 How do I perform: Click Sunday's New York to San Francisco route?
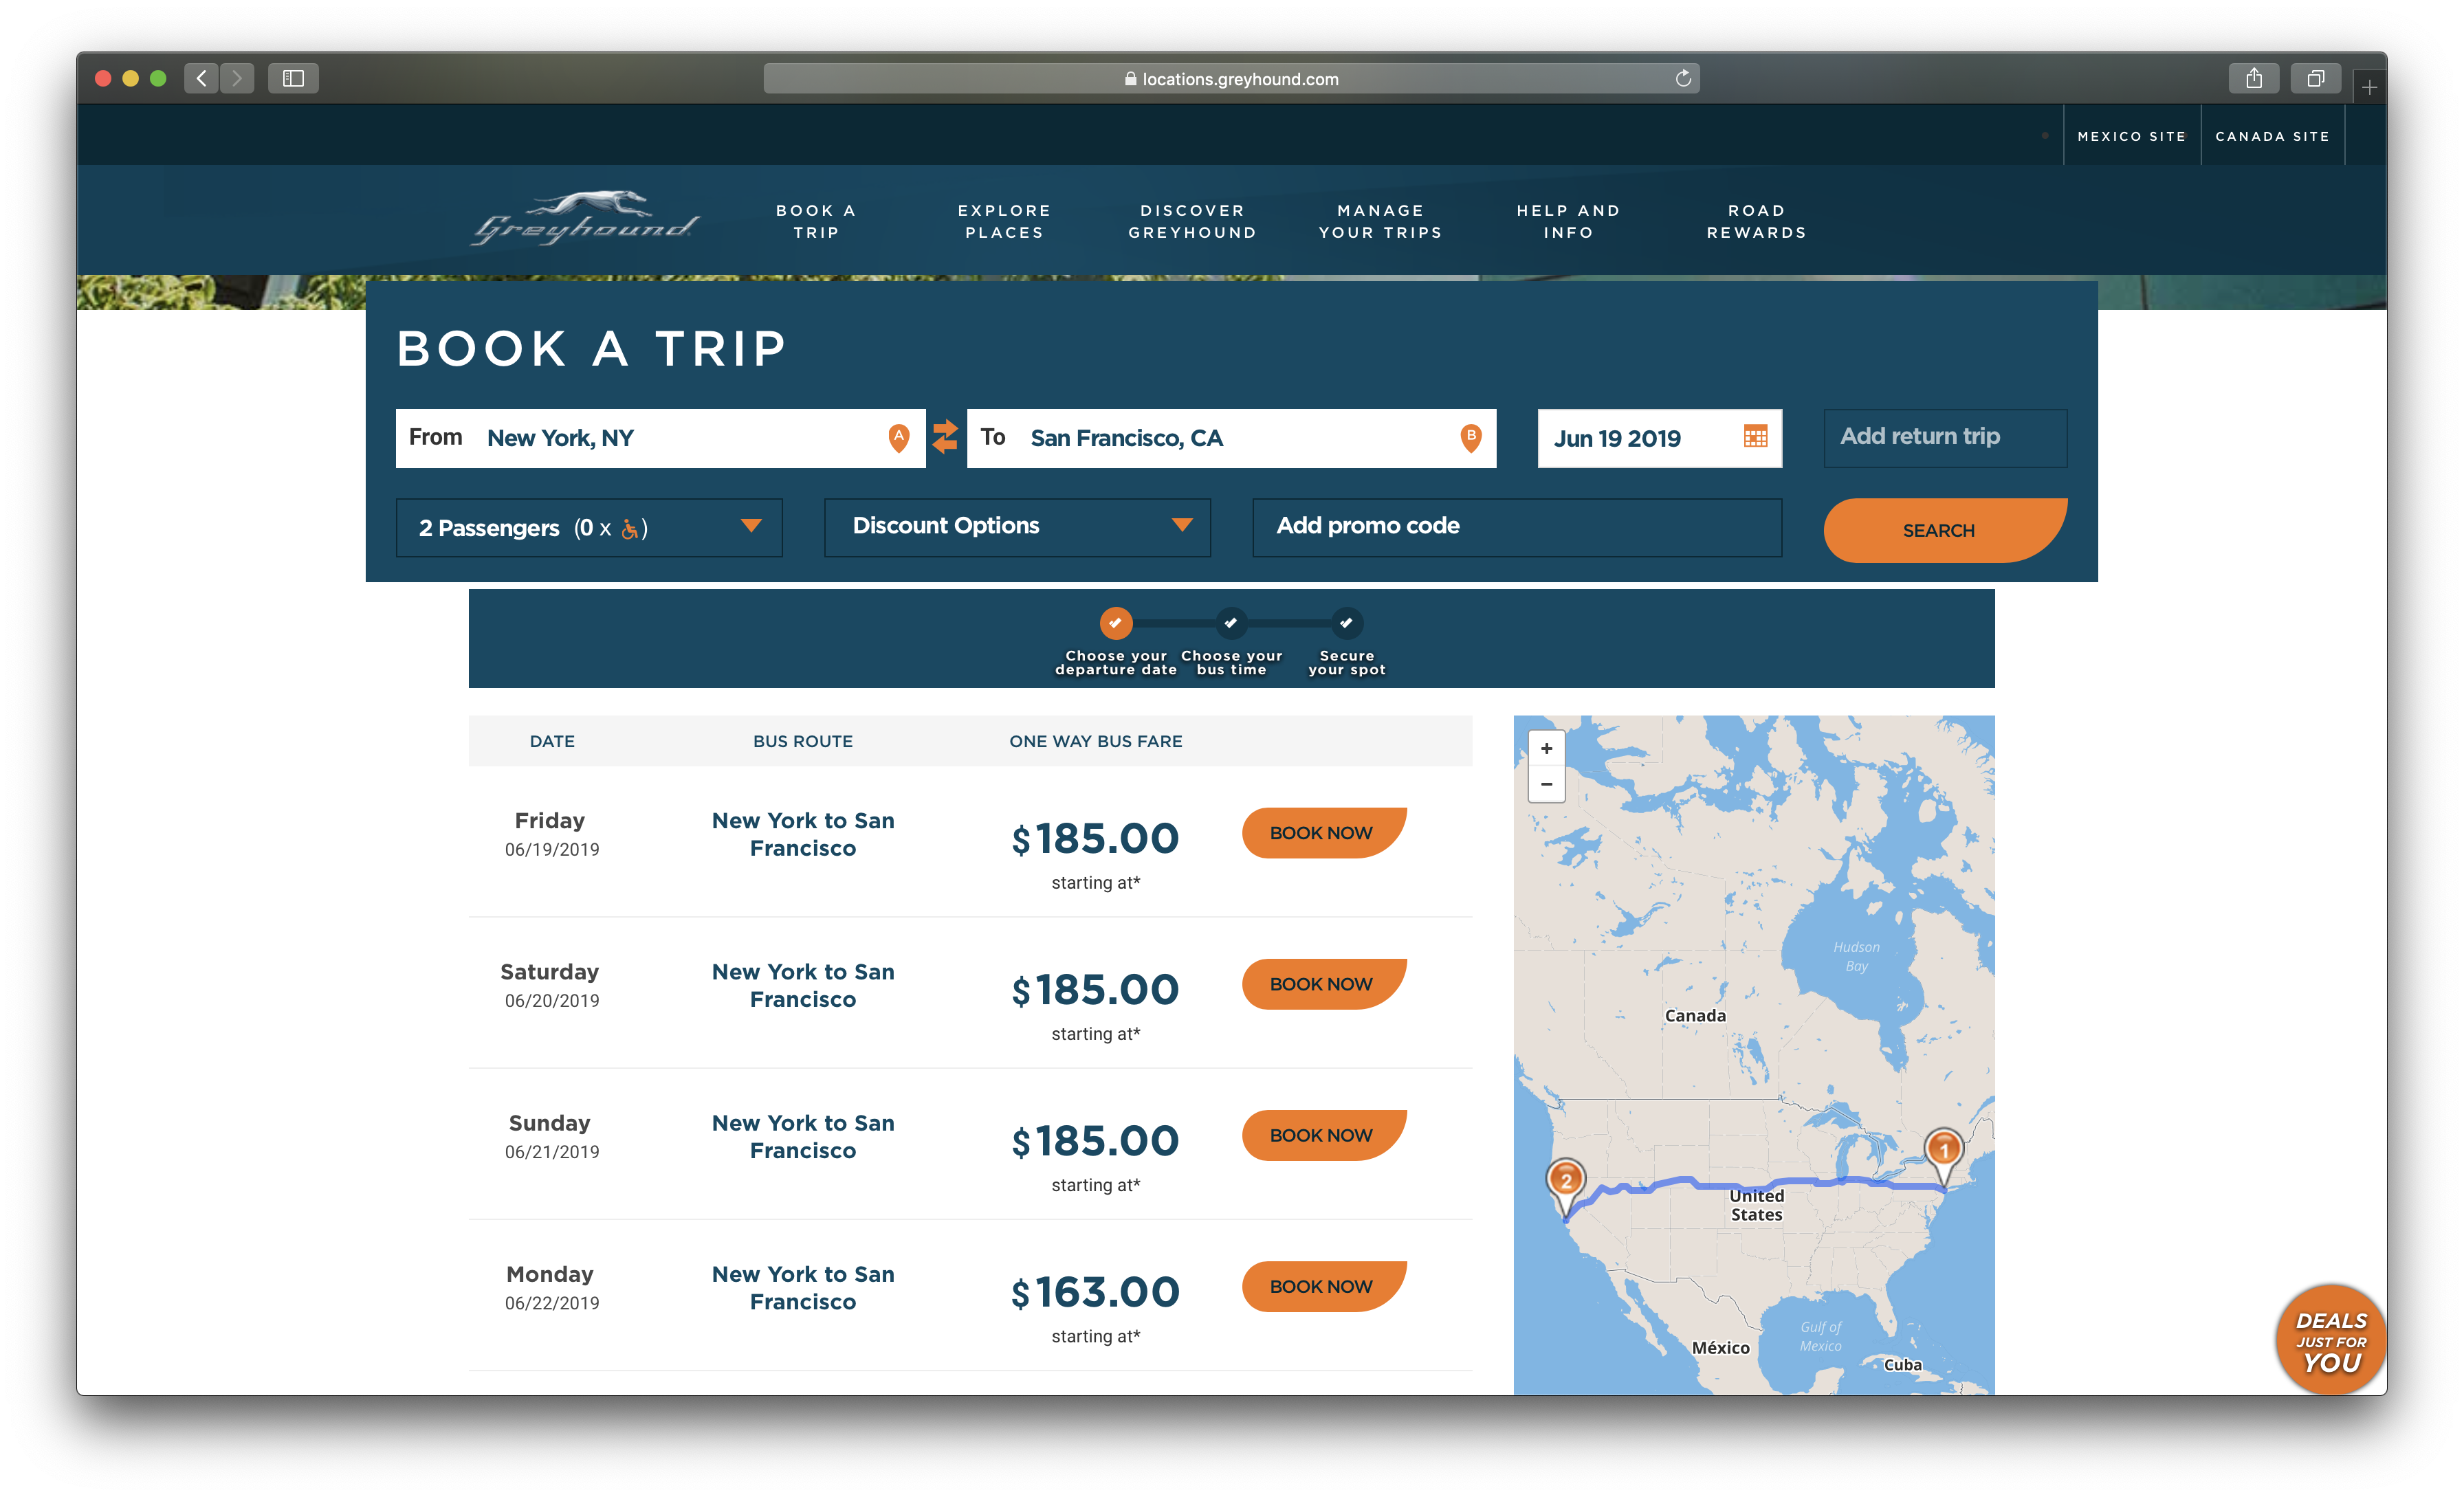pyautogui.click(x=803, y=1136)
